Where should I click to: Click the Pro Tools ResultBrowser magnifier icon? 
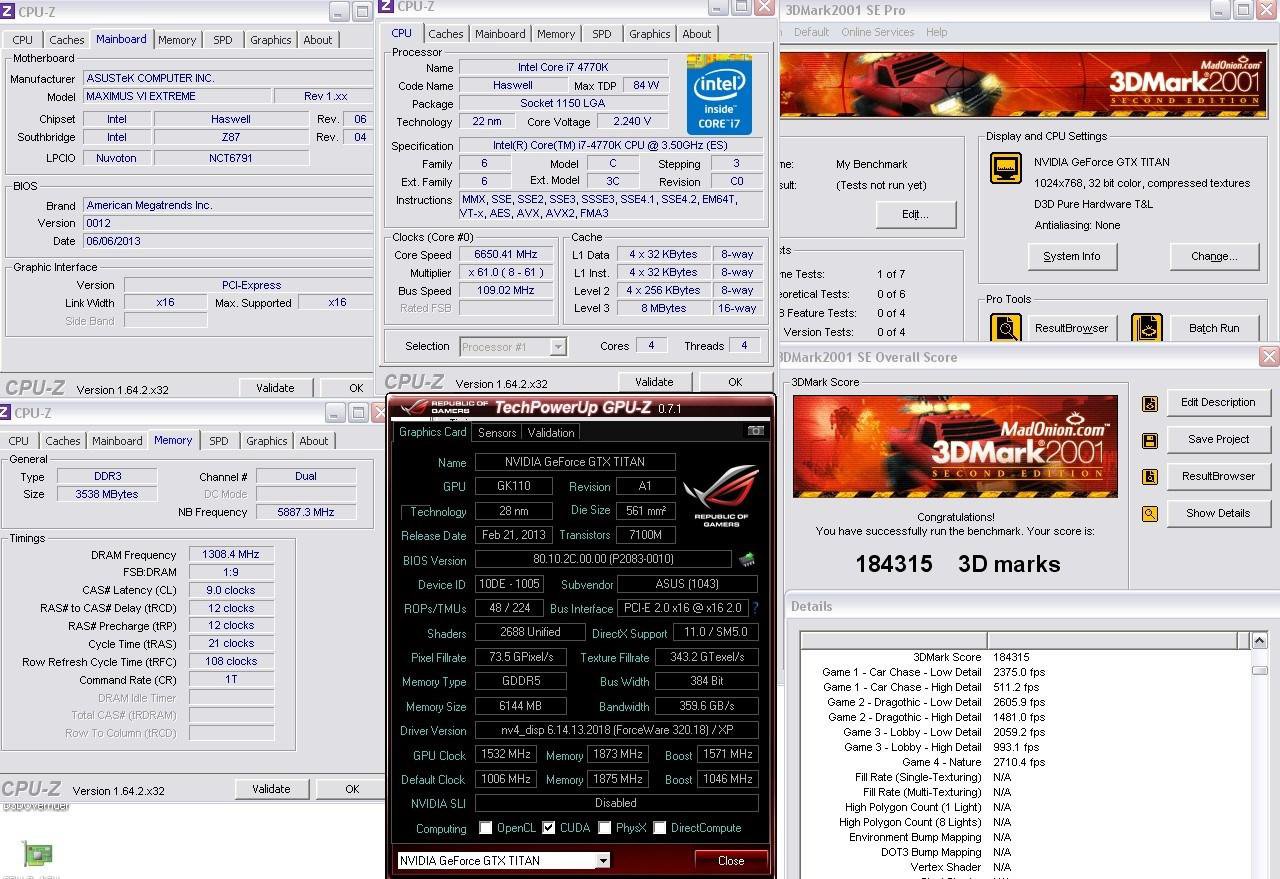(x=1006, y=328)
